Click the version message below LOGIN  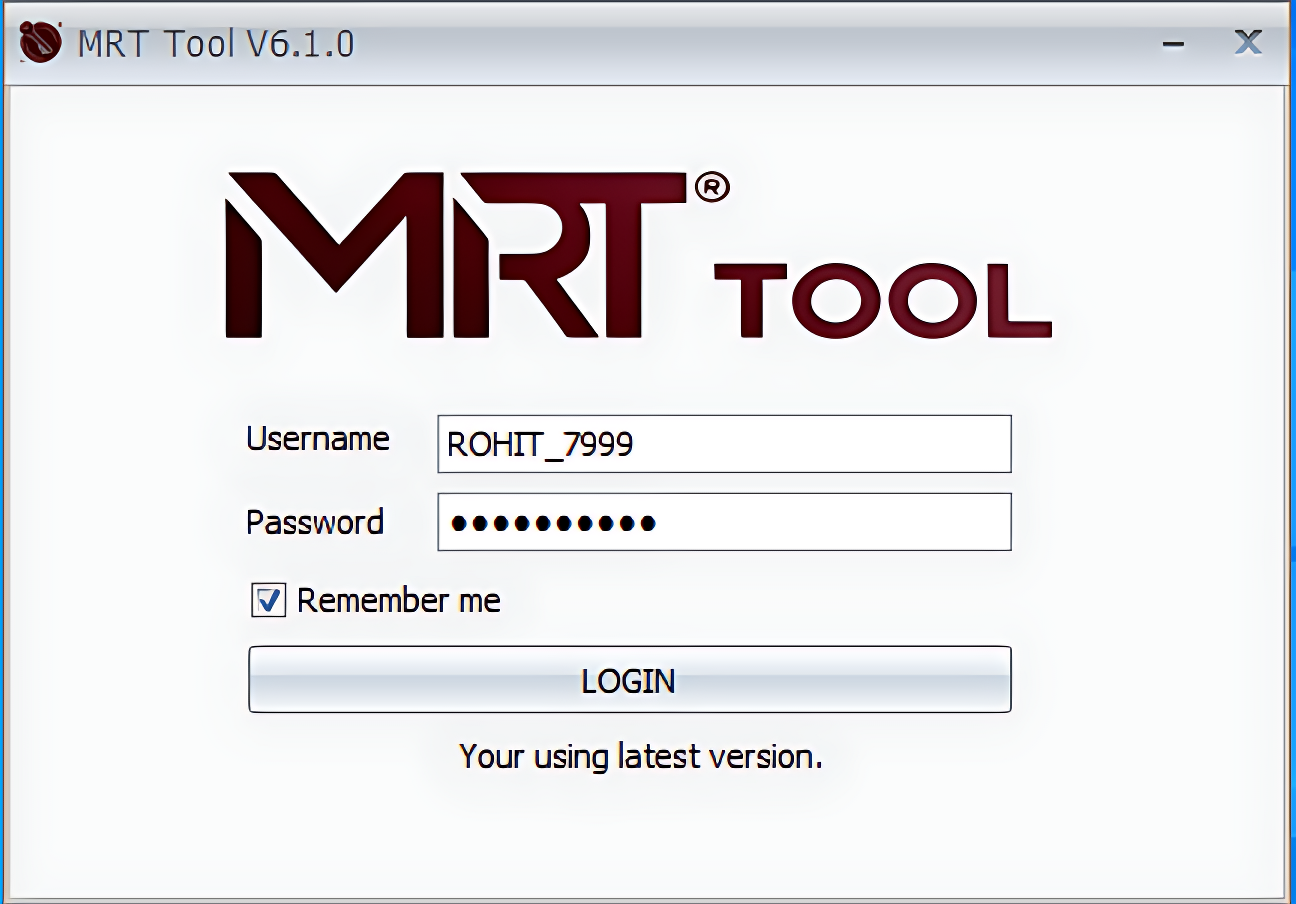click(x=639, y=756)
